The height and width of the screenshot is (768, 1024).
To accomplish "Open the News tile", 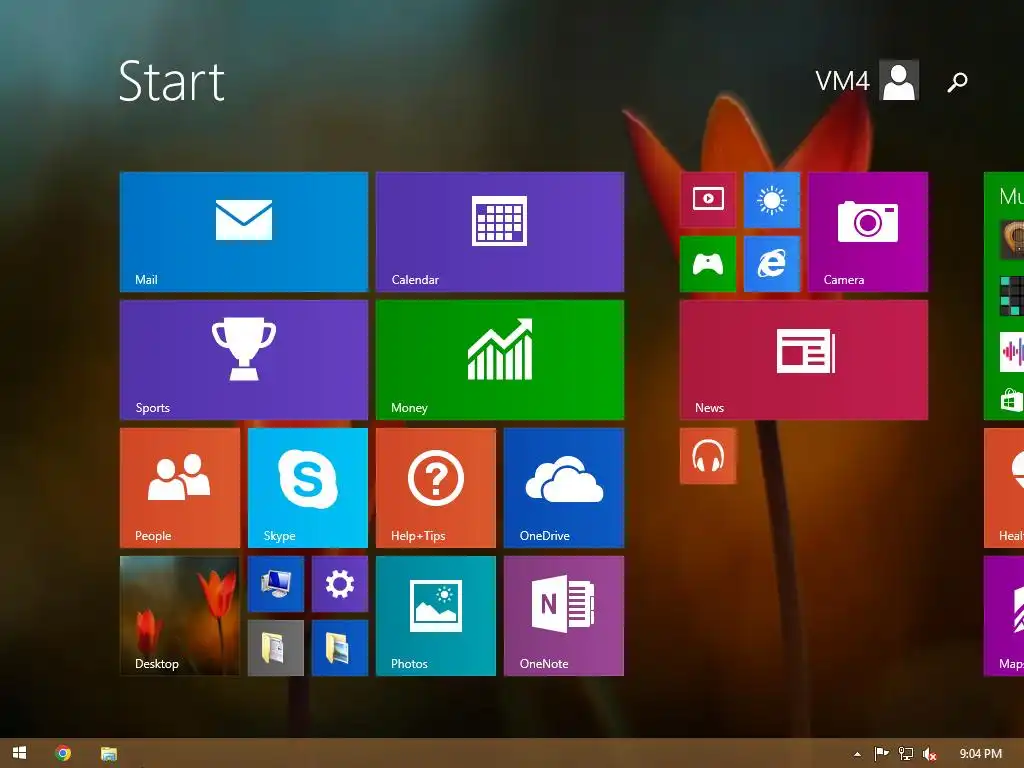I will pyautogui.click(x=804, y=360).
